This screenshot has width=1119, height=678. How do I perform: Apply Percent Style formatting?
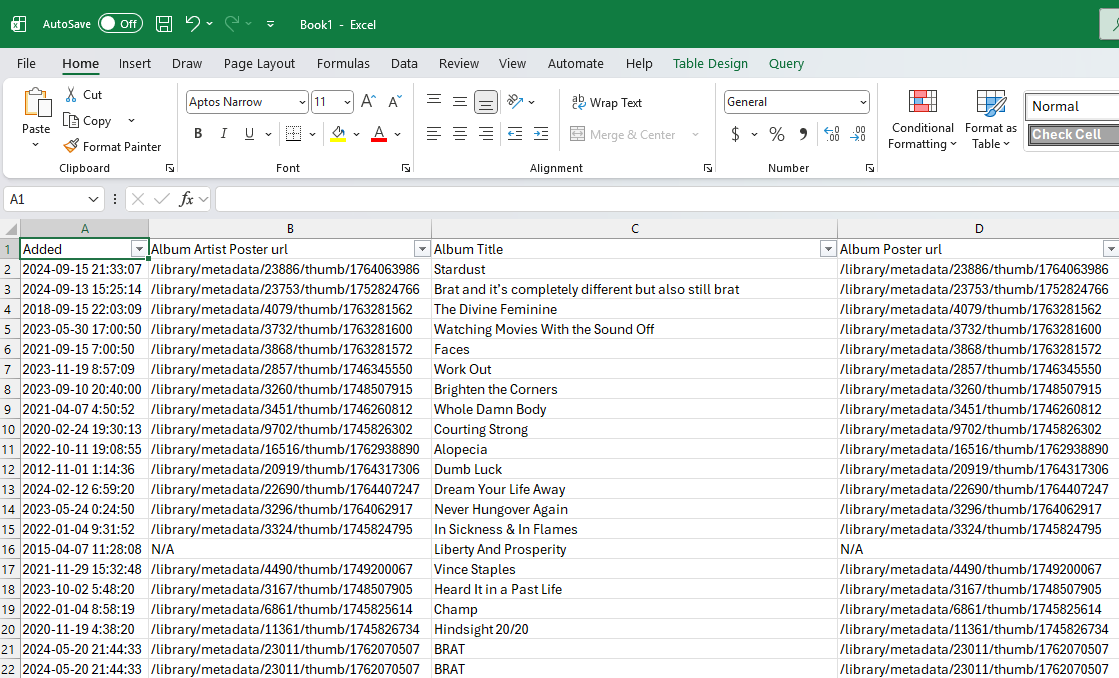tap(777, 133)
